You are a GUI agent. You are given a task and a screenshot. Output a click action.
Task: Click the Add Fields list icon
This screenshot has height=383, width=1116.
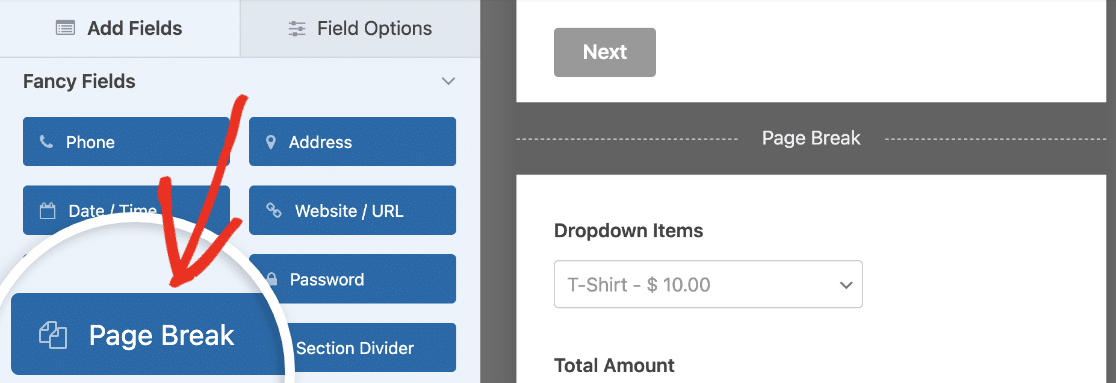(x=65, y=28)
